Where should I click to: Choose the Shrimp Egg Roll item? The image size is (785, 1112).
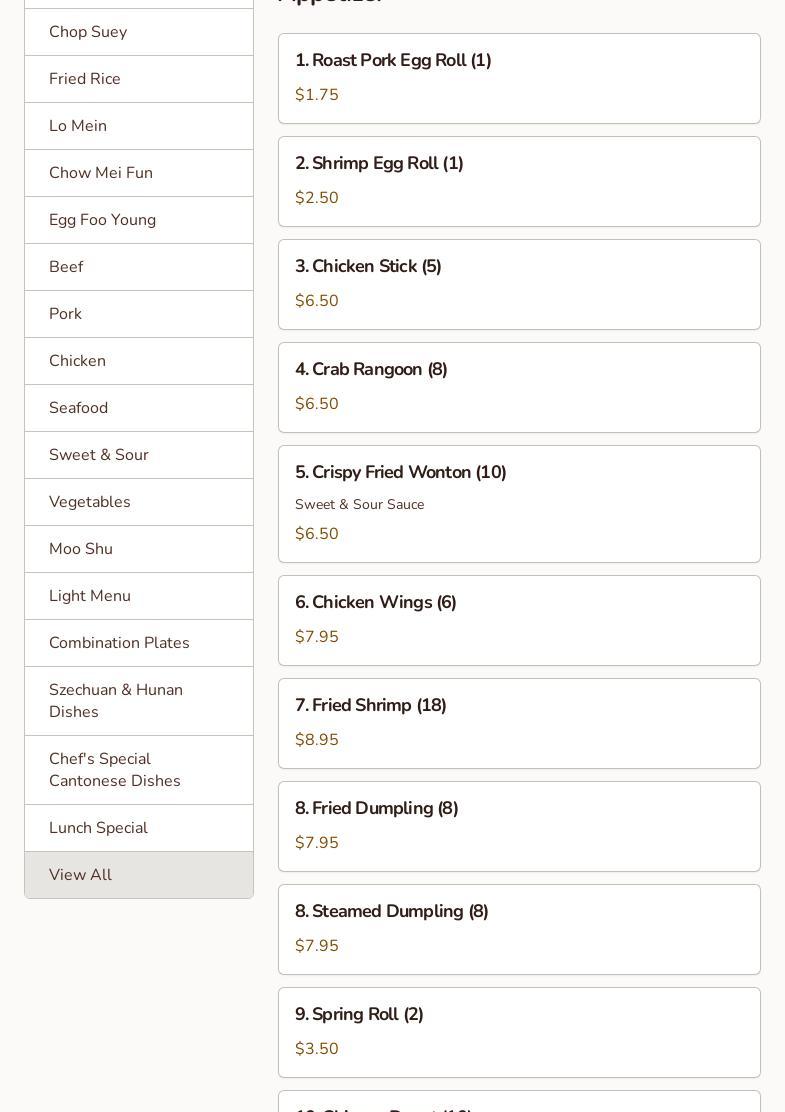(x=519, y=181)
